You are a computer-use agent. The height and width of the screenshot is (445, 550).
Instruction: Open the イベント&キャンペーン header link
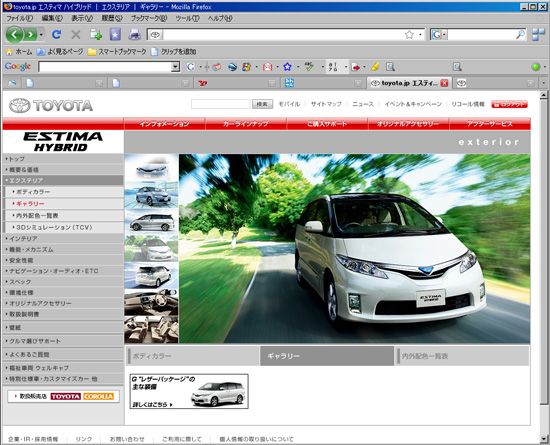pyautogui.click(x=413, y=104)
